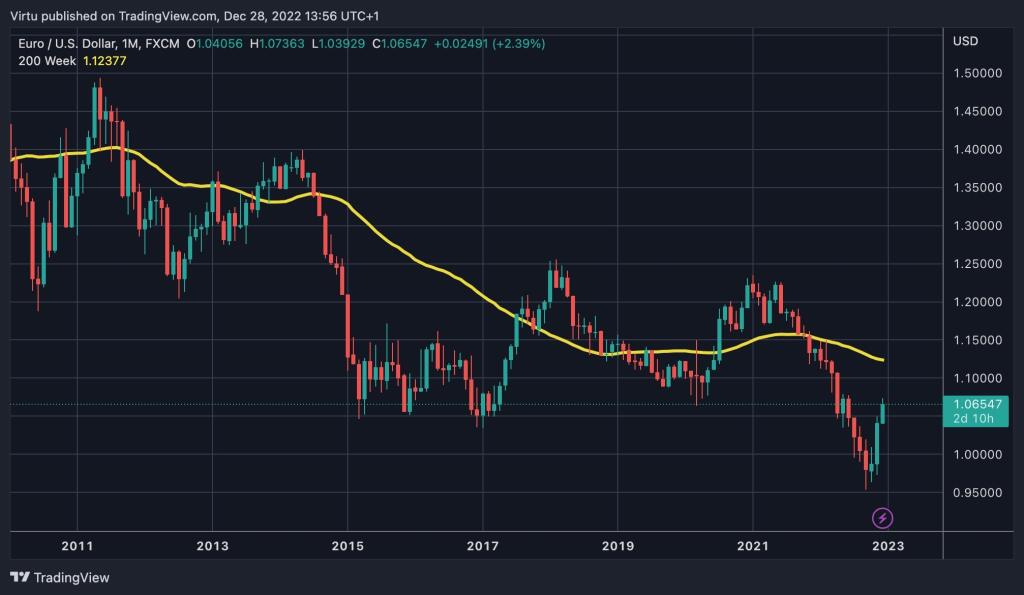Click the latest green candle near 2023
Viewport: 1024px width, 595px height.
[x=883, y=413]
